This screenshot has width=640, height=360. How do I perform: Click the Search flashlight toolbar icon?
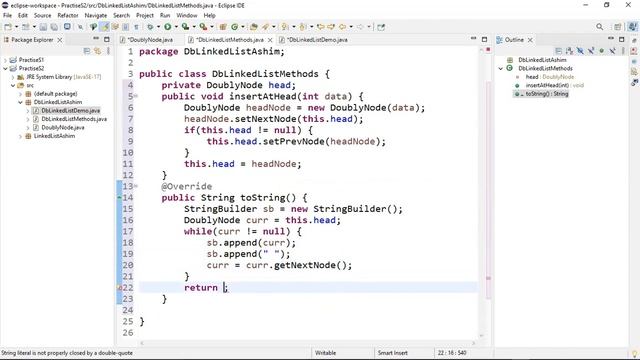tap(266, 27)
